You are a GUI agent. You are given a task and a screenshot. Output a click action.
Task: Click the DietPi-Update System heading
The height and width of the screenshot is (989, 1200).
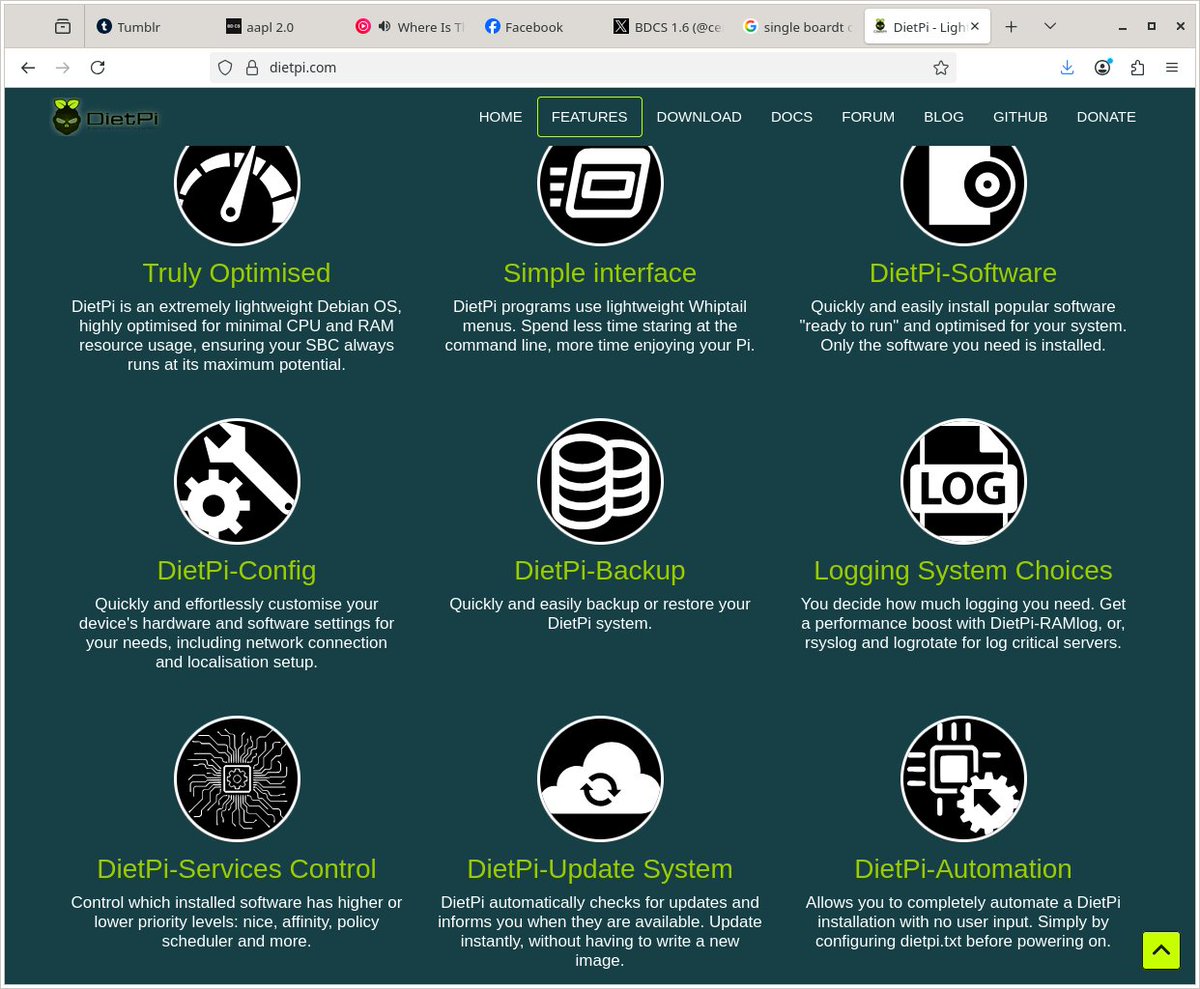pyautogui.click(x=600, y=869)
